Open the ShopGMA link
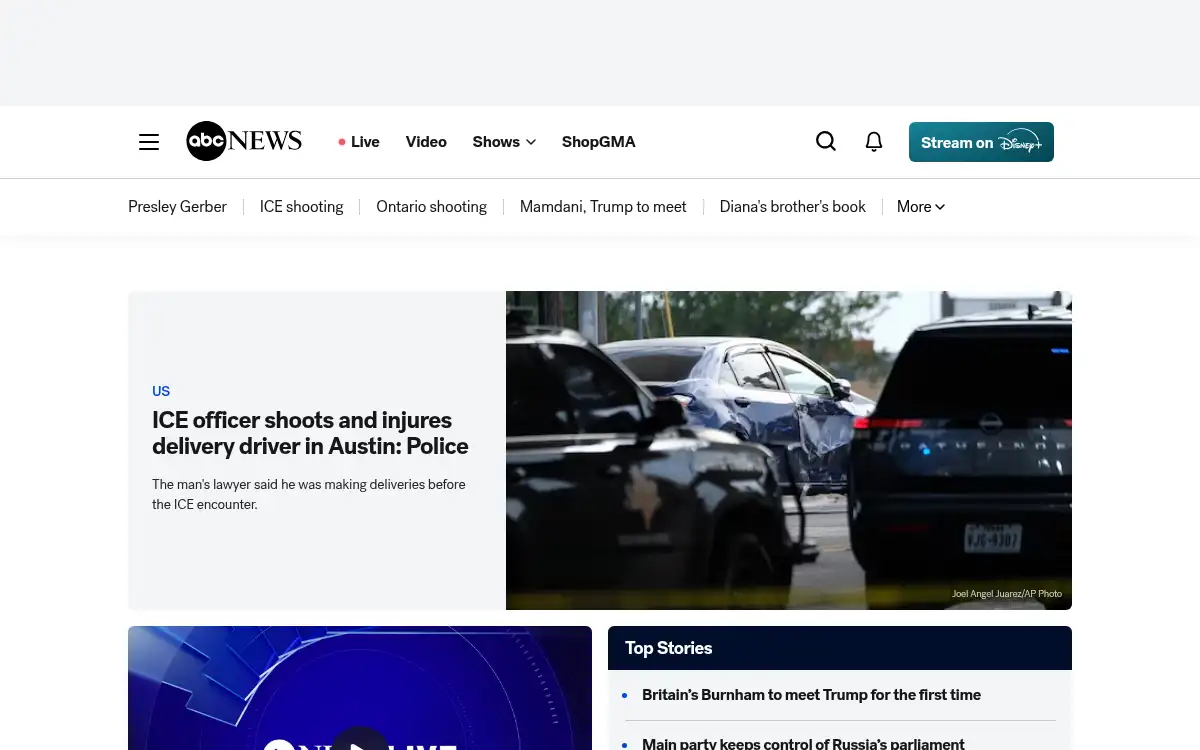Viewport: 1200px width, 750px height. (x=599, y=142)
